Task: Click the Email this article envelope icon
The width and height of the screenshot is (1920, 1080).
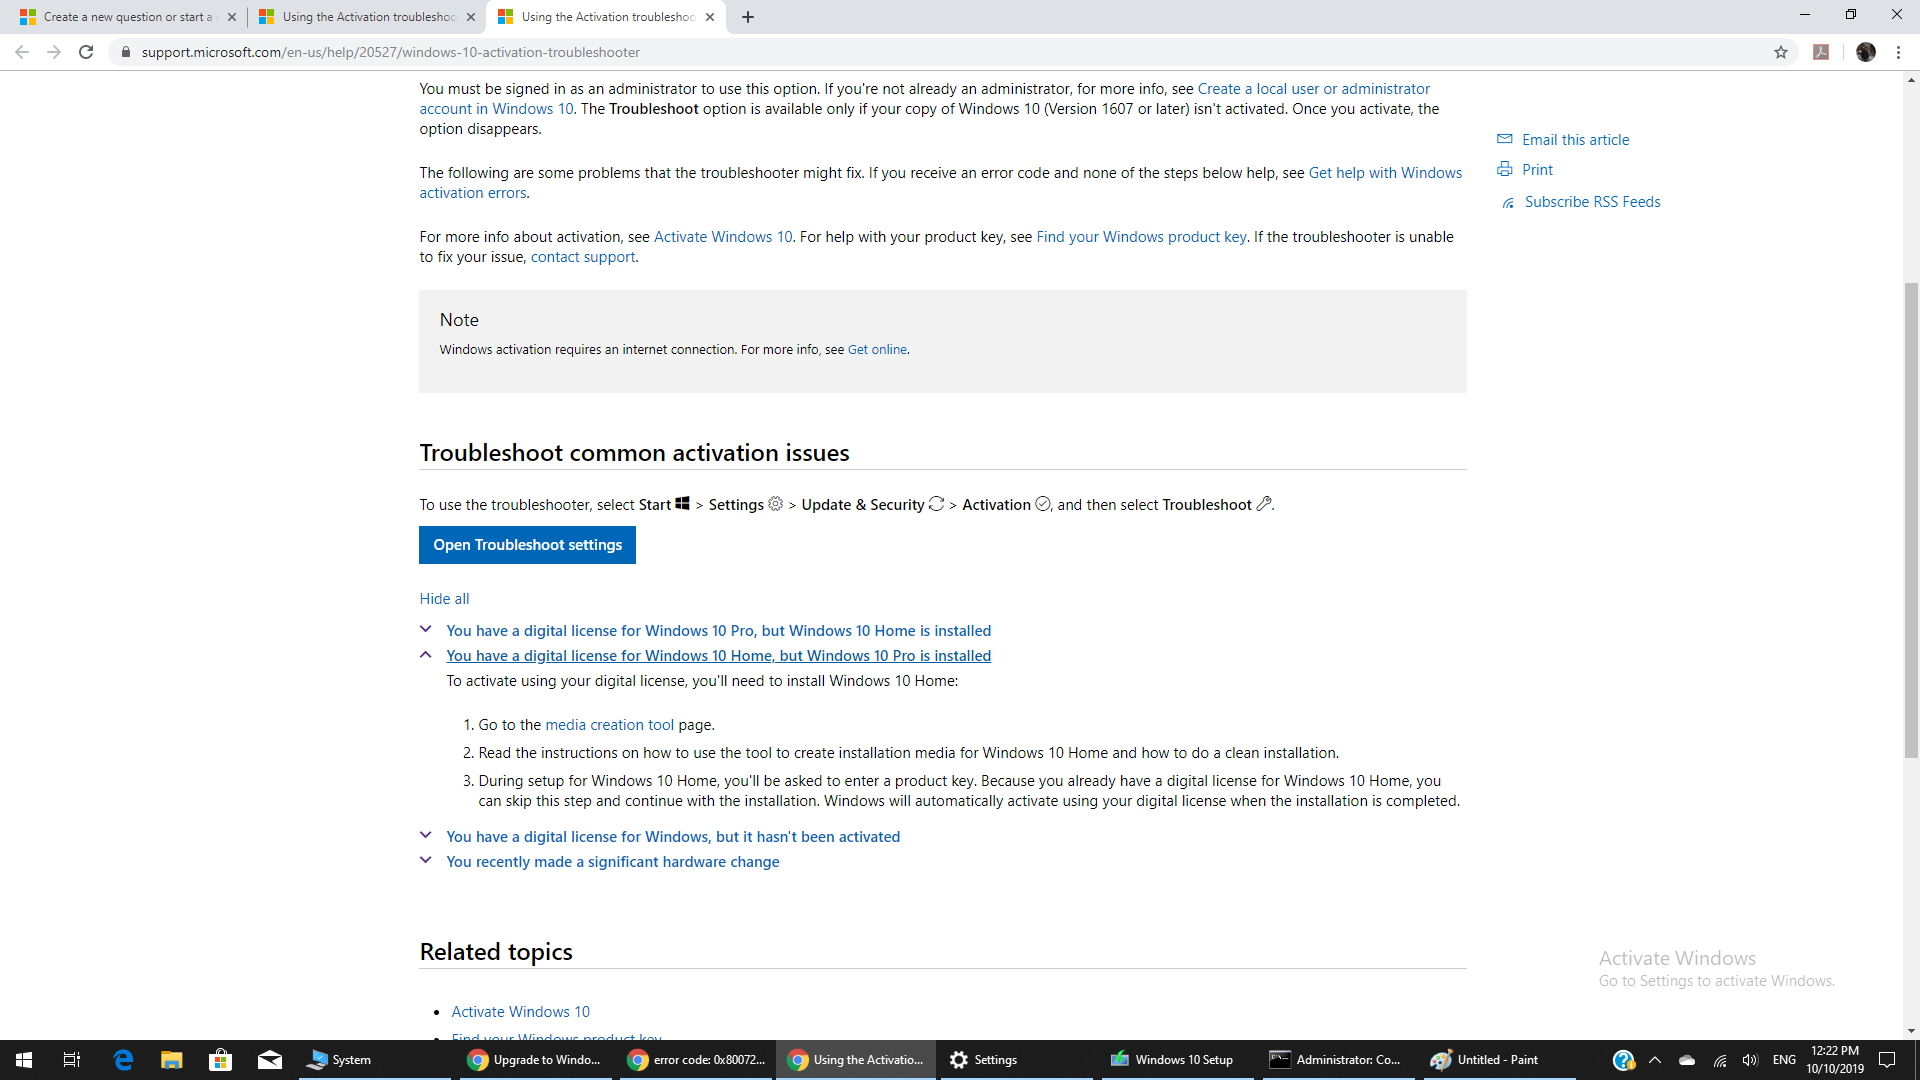Action: (1504, 139)
